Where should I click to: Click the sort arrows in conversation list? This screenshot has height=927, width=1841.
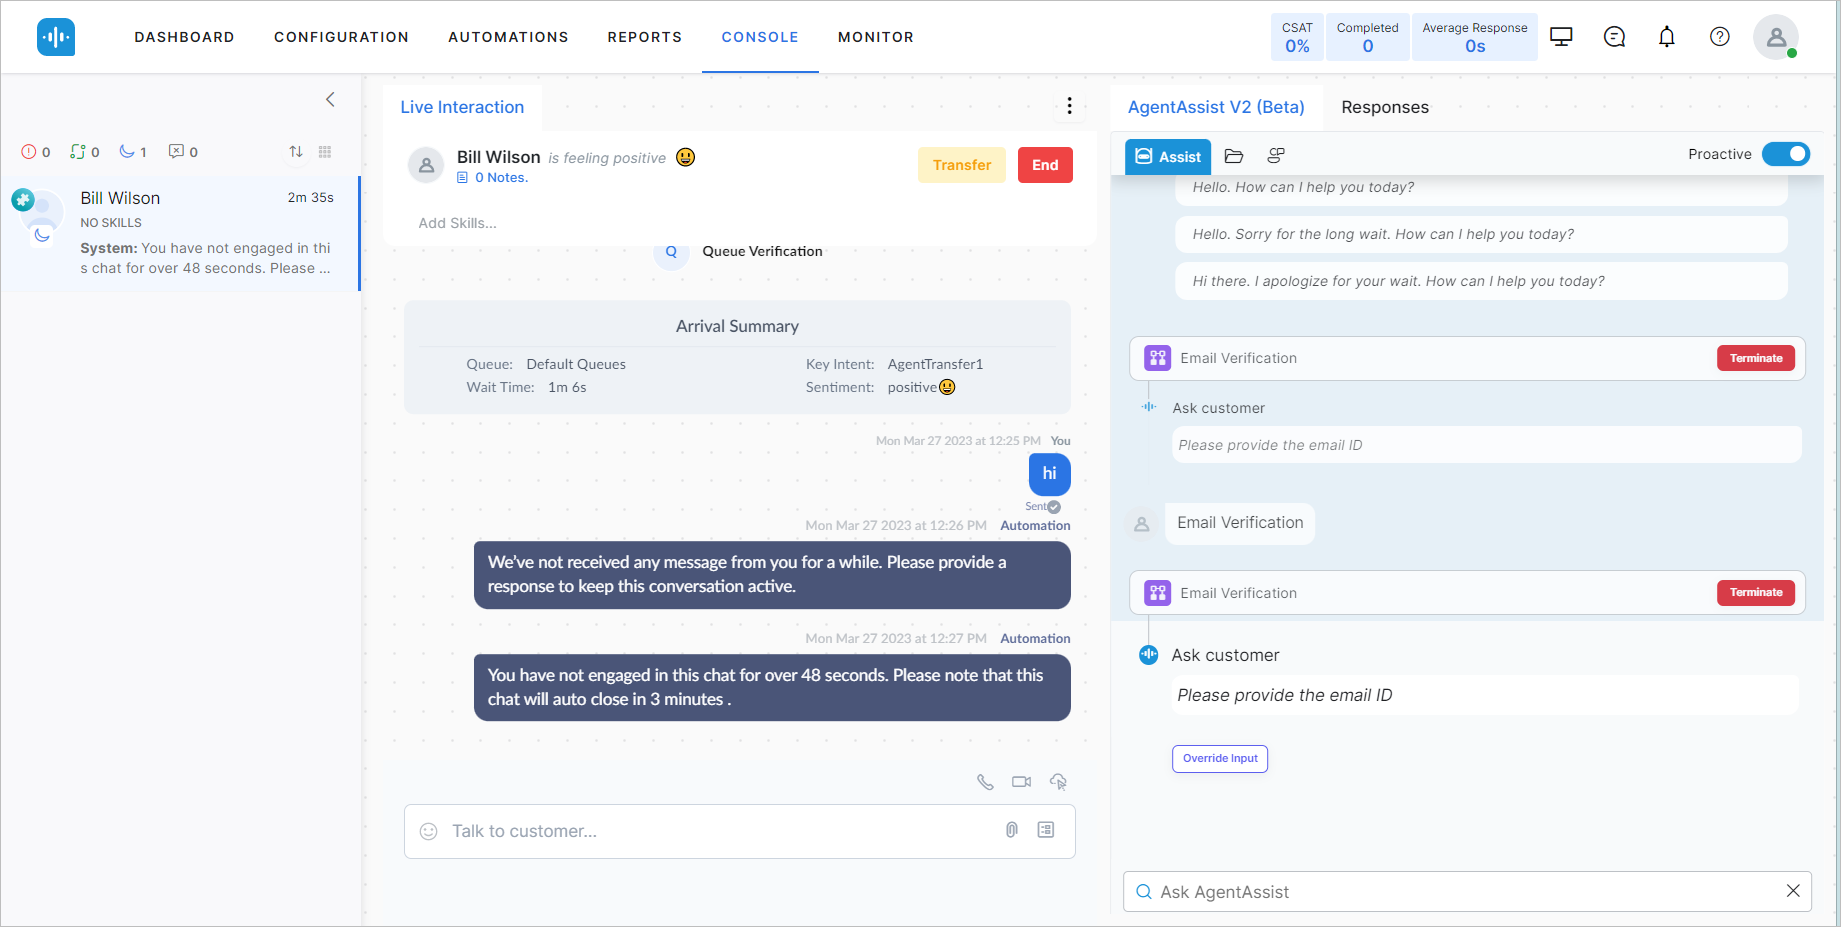[296, 151]
